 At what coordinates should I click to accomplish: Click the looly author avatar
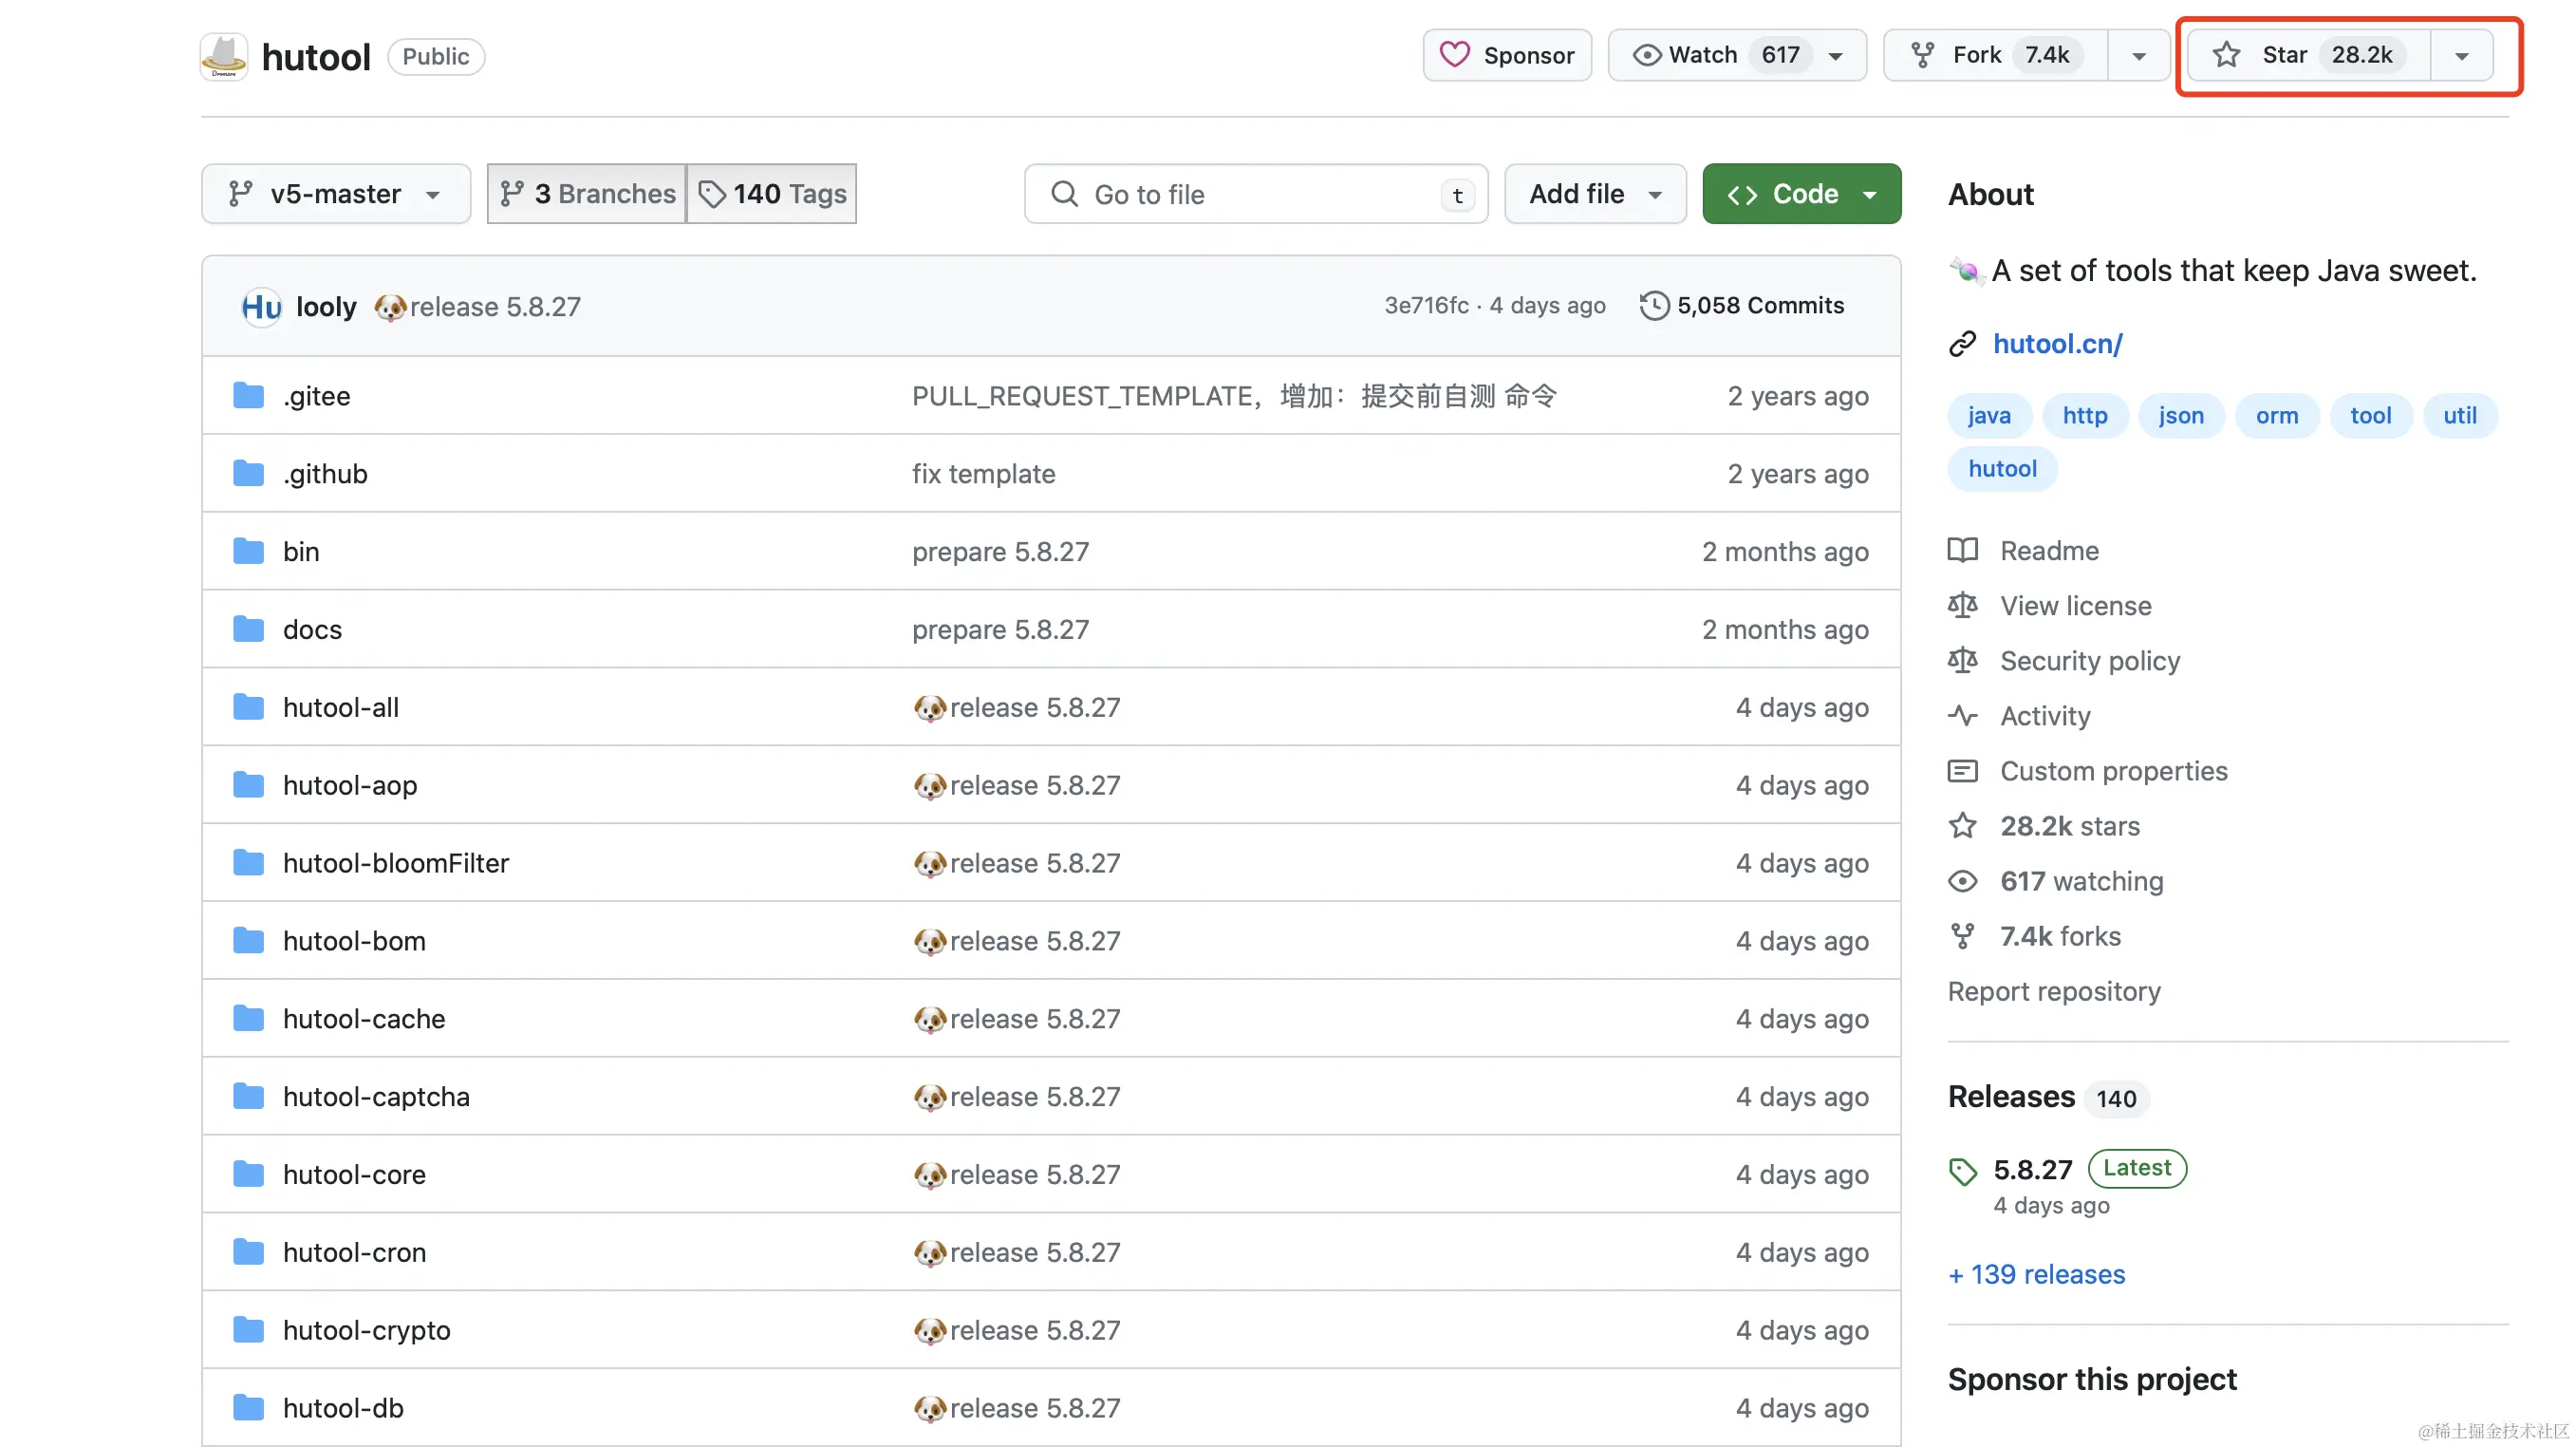[x=261, y=306]
